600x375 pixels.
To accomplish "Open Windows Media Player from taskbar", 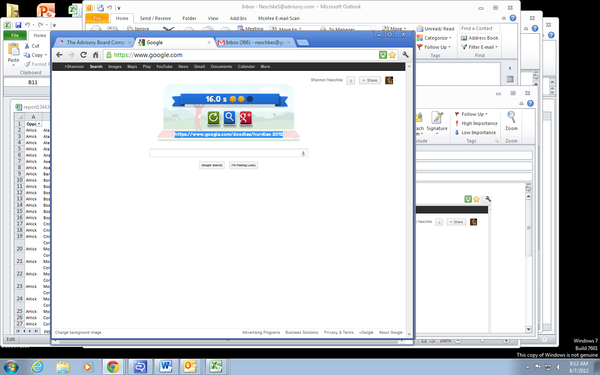I will tap(88, 367).
